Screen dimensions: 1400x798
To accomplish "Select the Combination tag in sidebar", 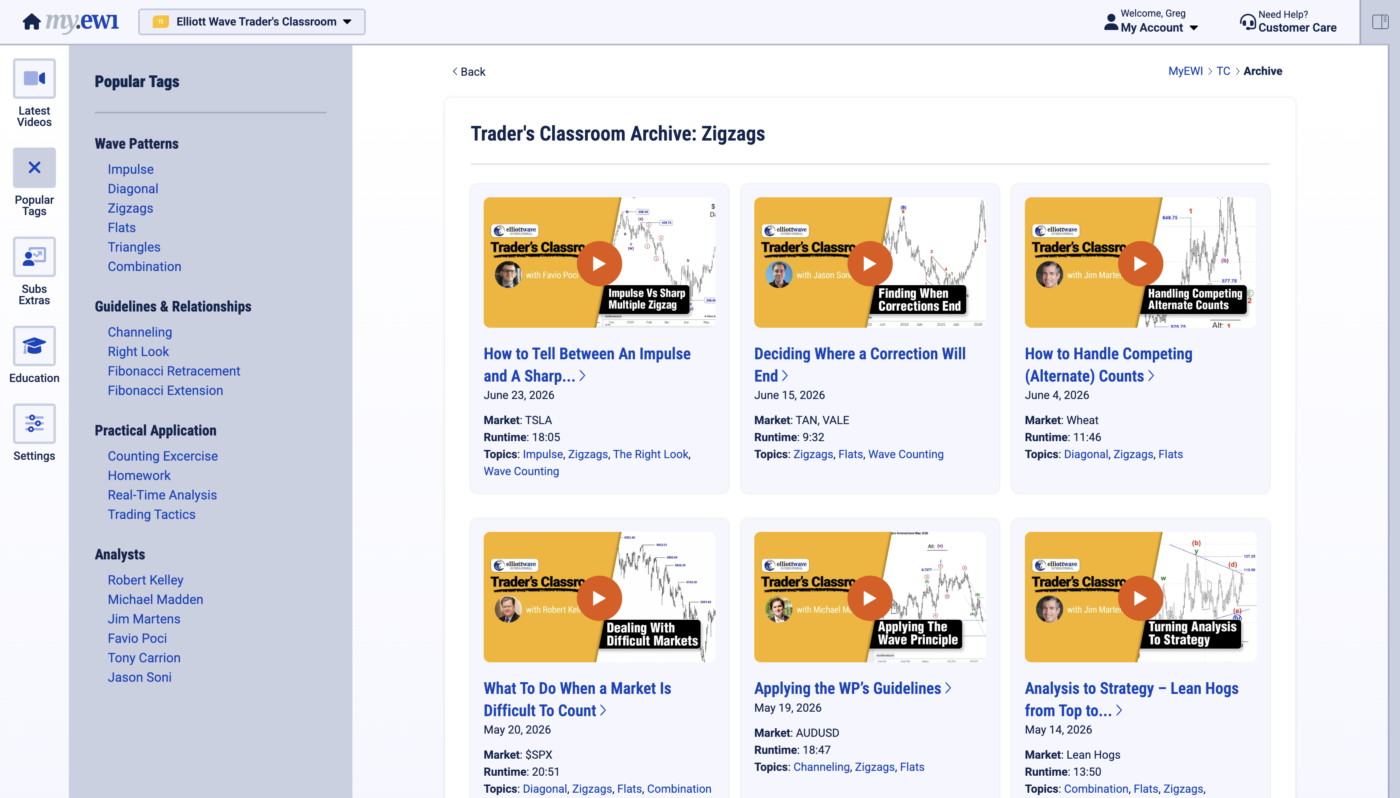I will [x=145, y=267].
